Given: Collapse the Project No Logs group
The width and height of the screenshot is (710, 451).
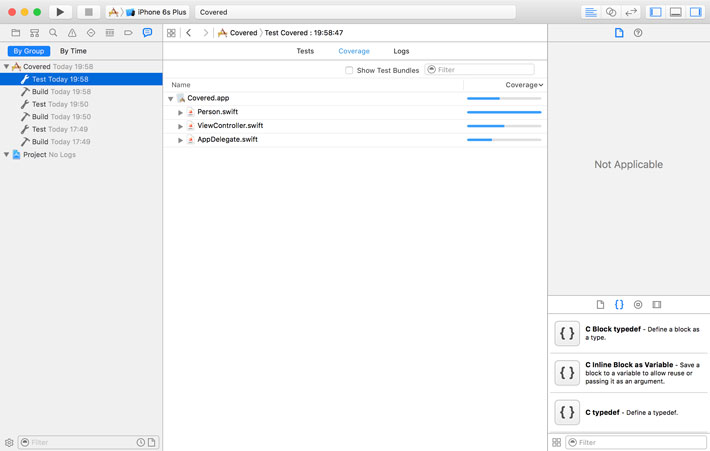Looking at the screenshot, I should pyautogui.click(x=6, y=154).
